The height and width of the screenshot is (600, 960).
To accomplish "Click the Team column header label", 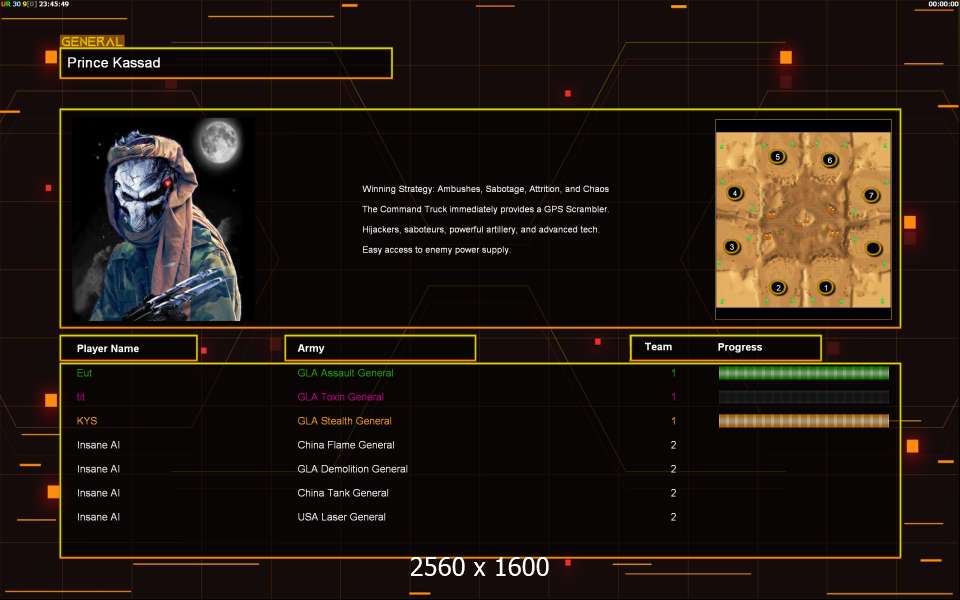I will point(658,347).
